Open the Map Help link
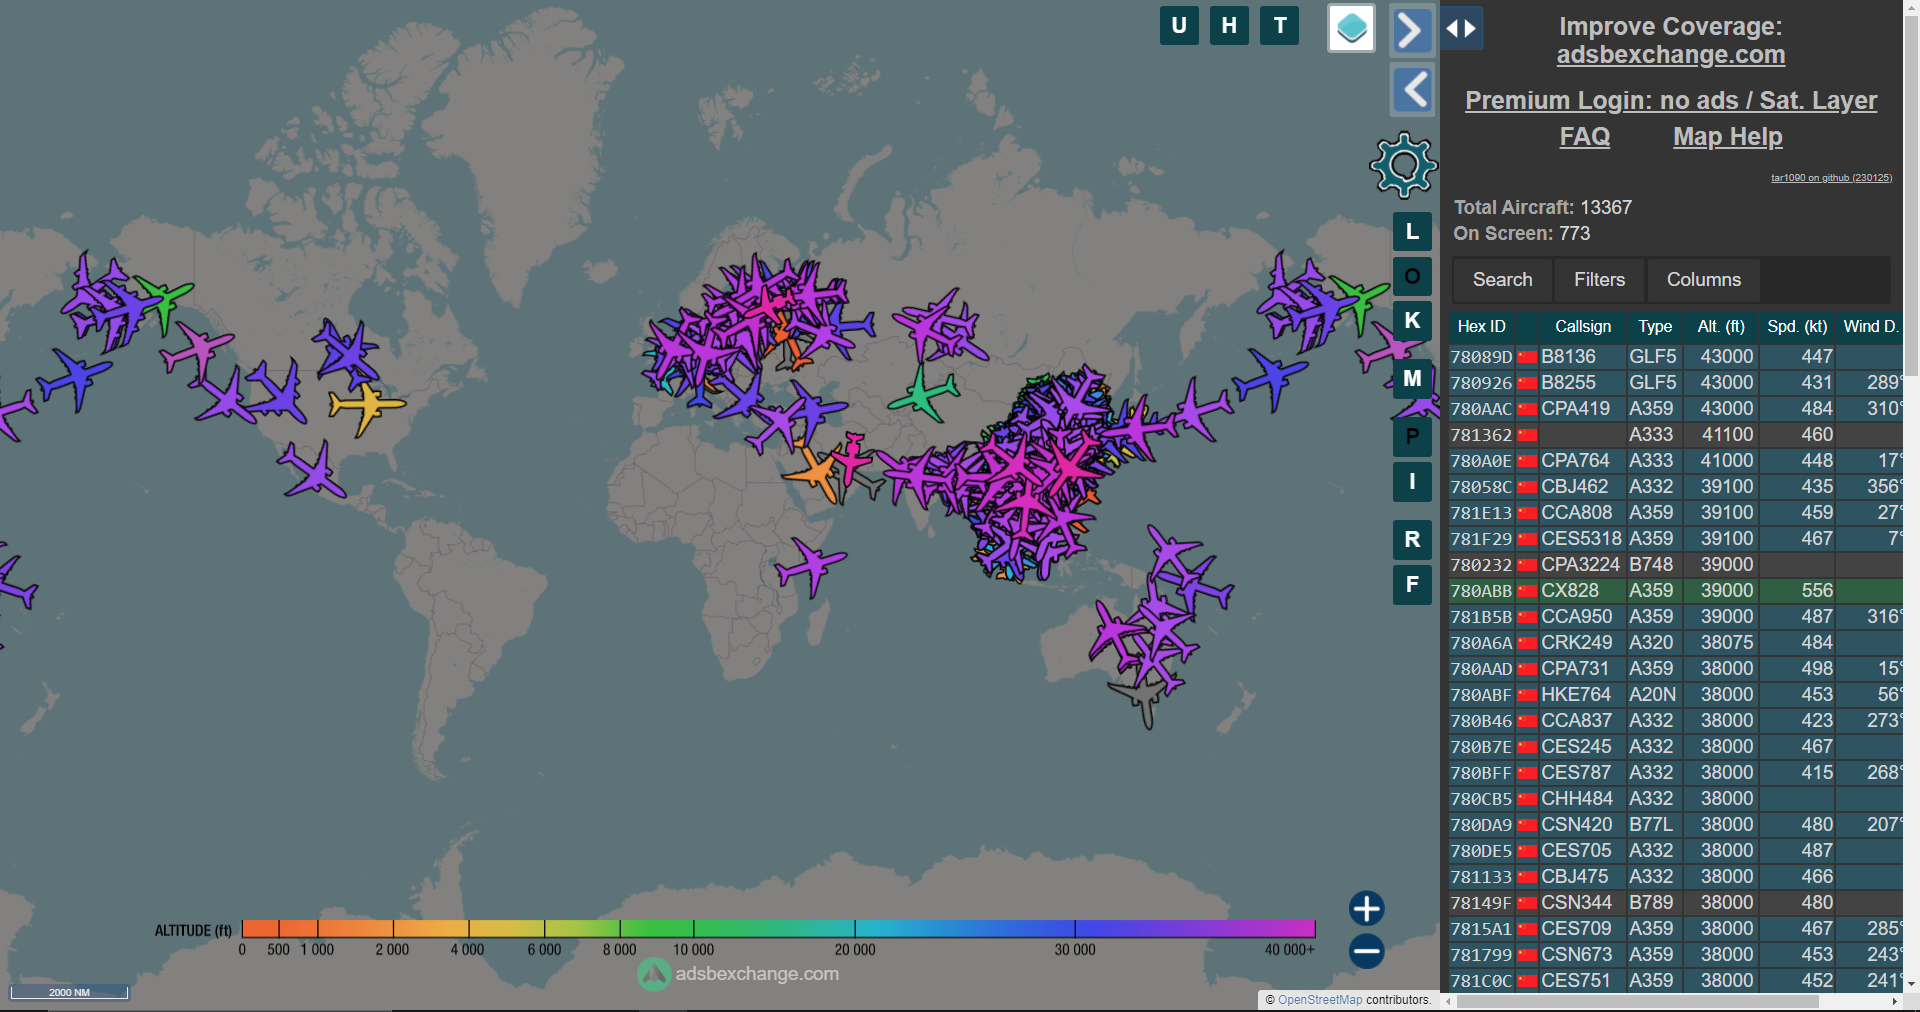Viewport: 1920px width, 1012px height. tap(1727, 137)
